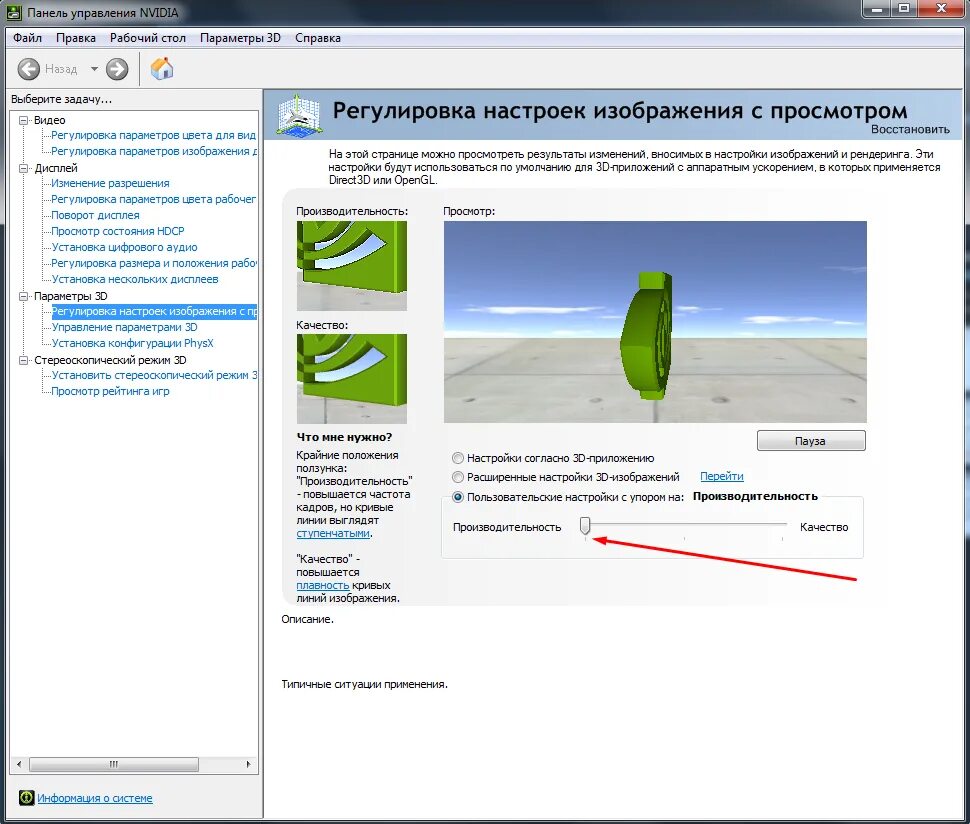Collapse the Стереоскопический режим 3D group

(x=24, y=360)
